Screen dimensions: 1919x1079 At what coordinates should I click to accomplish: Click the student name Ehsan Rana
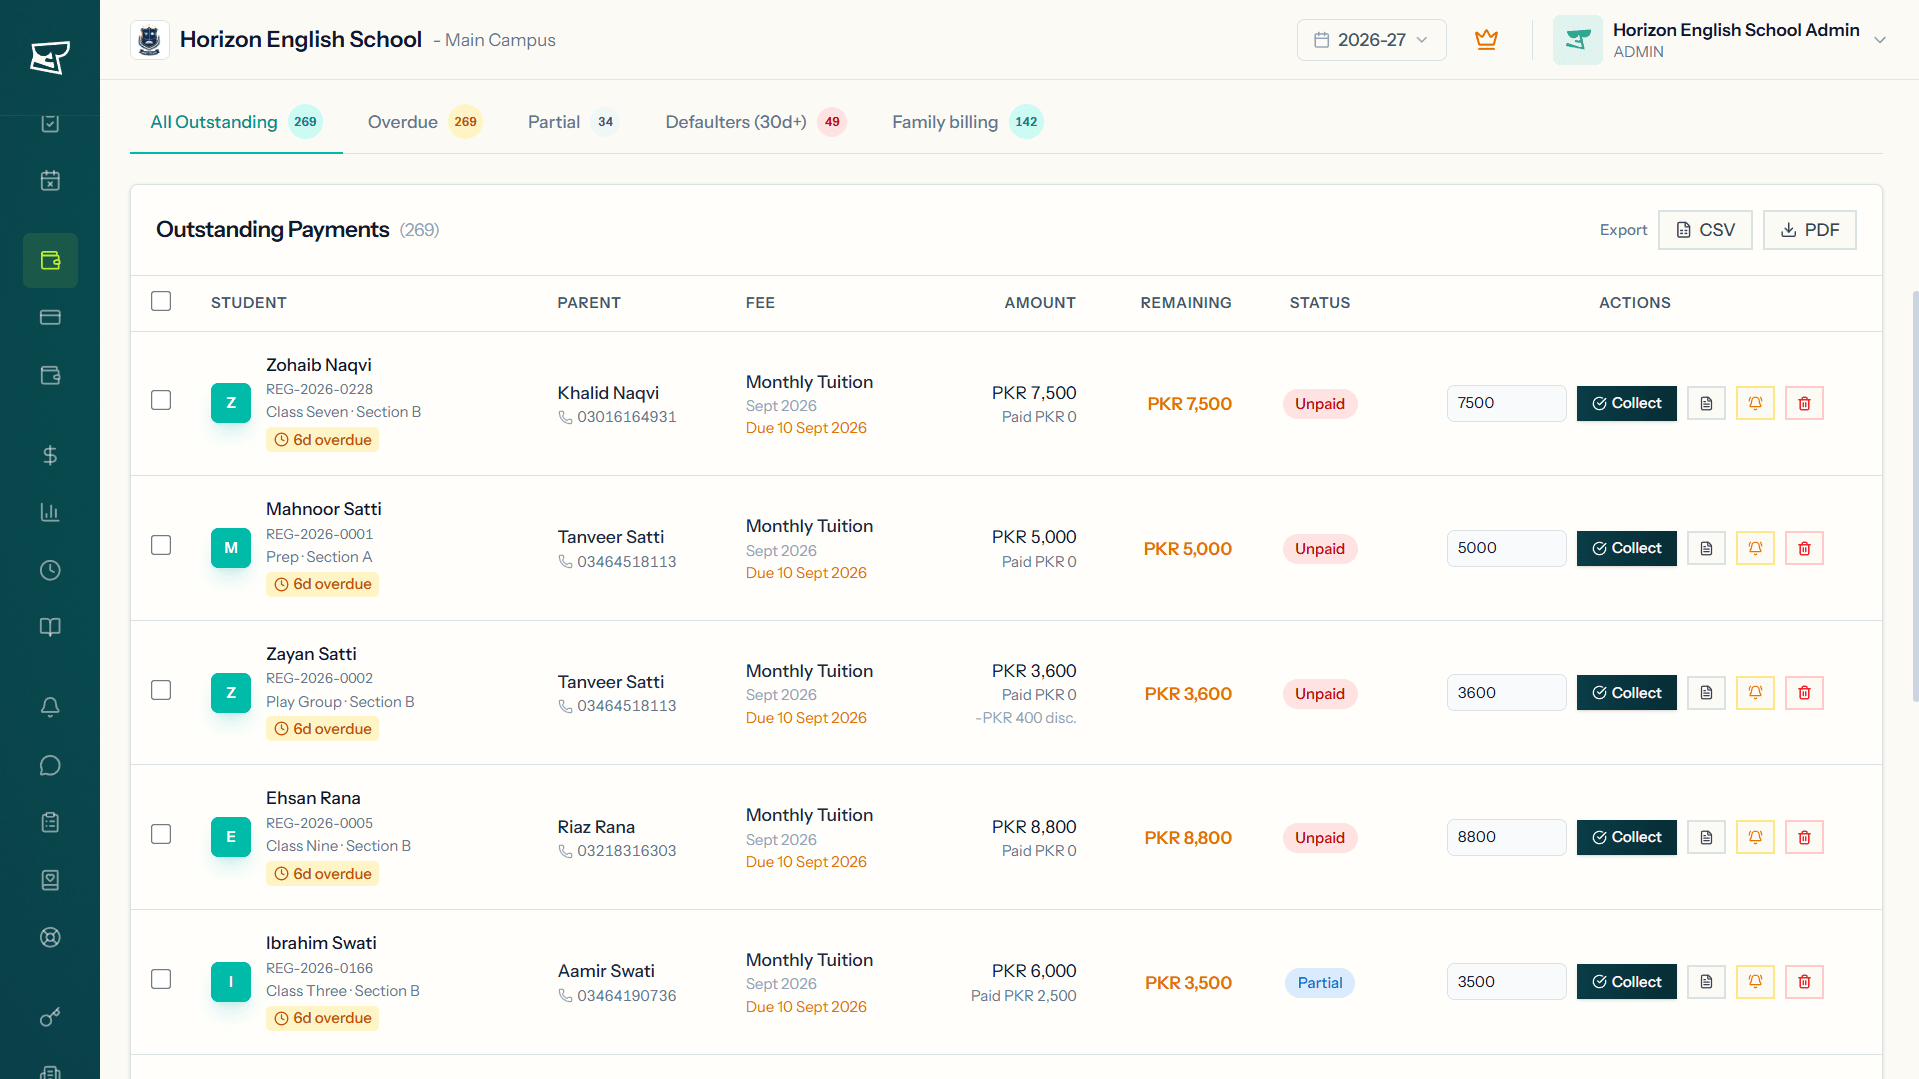[x=313, y=798]
